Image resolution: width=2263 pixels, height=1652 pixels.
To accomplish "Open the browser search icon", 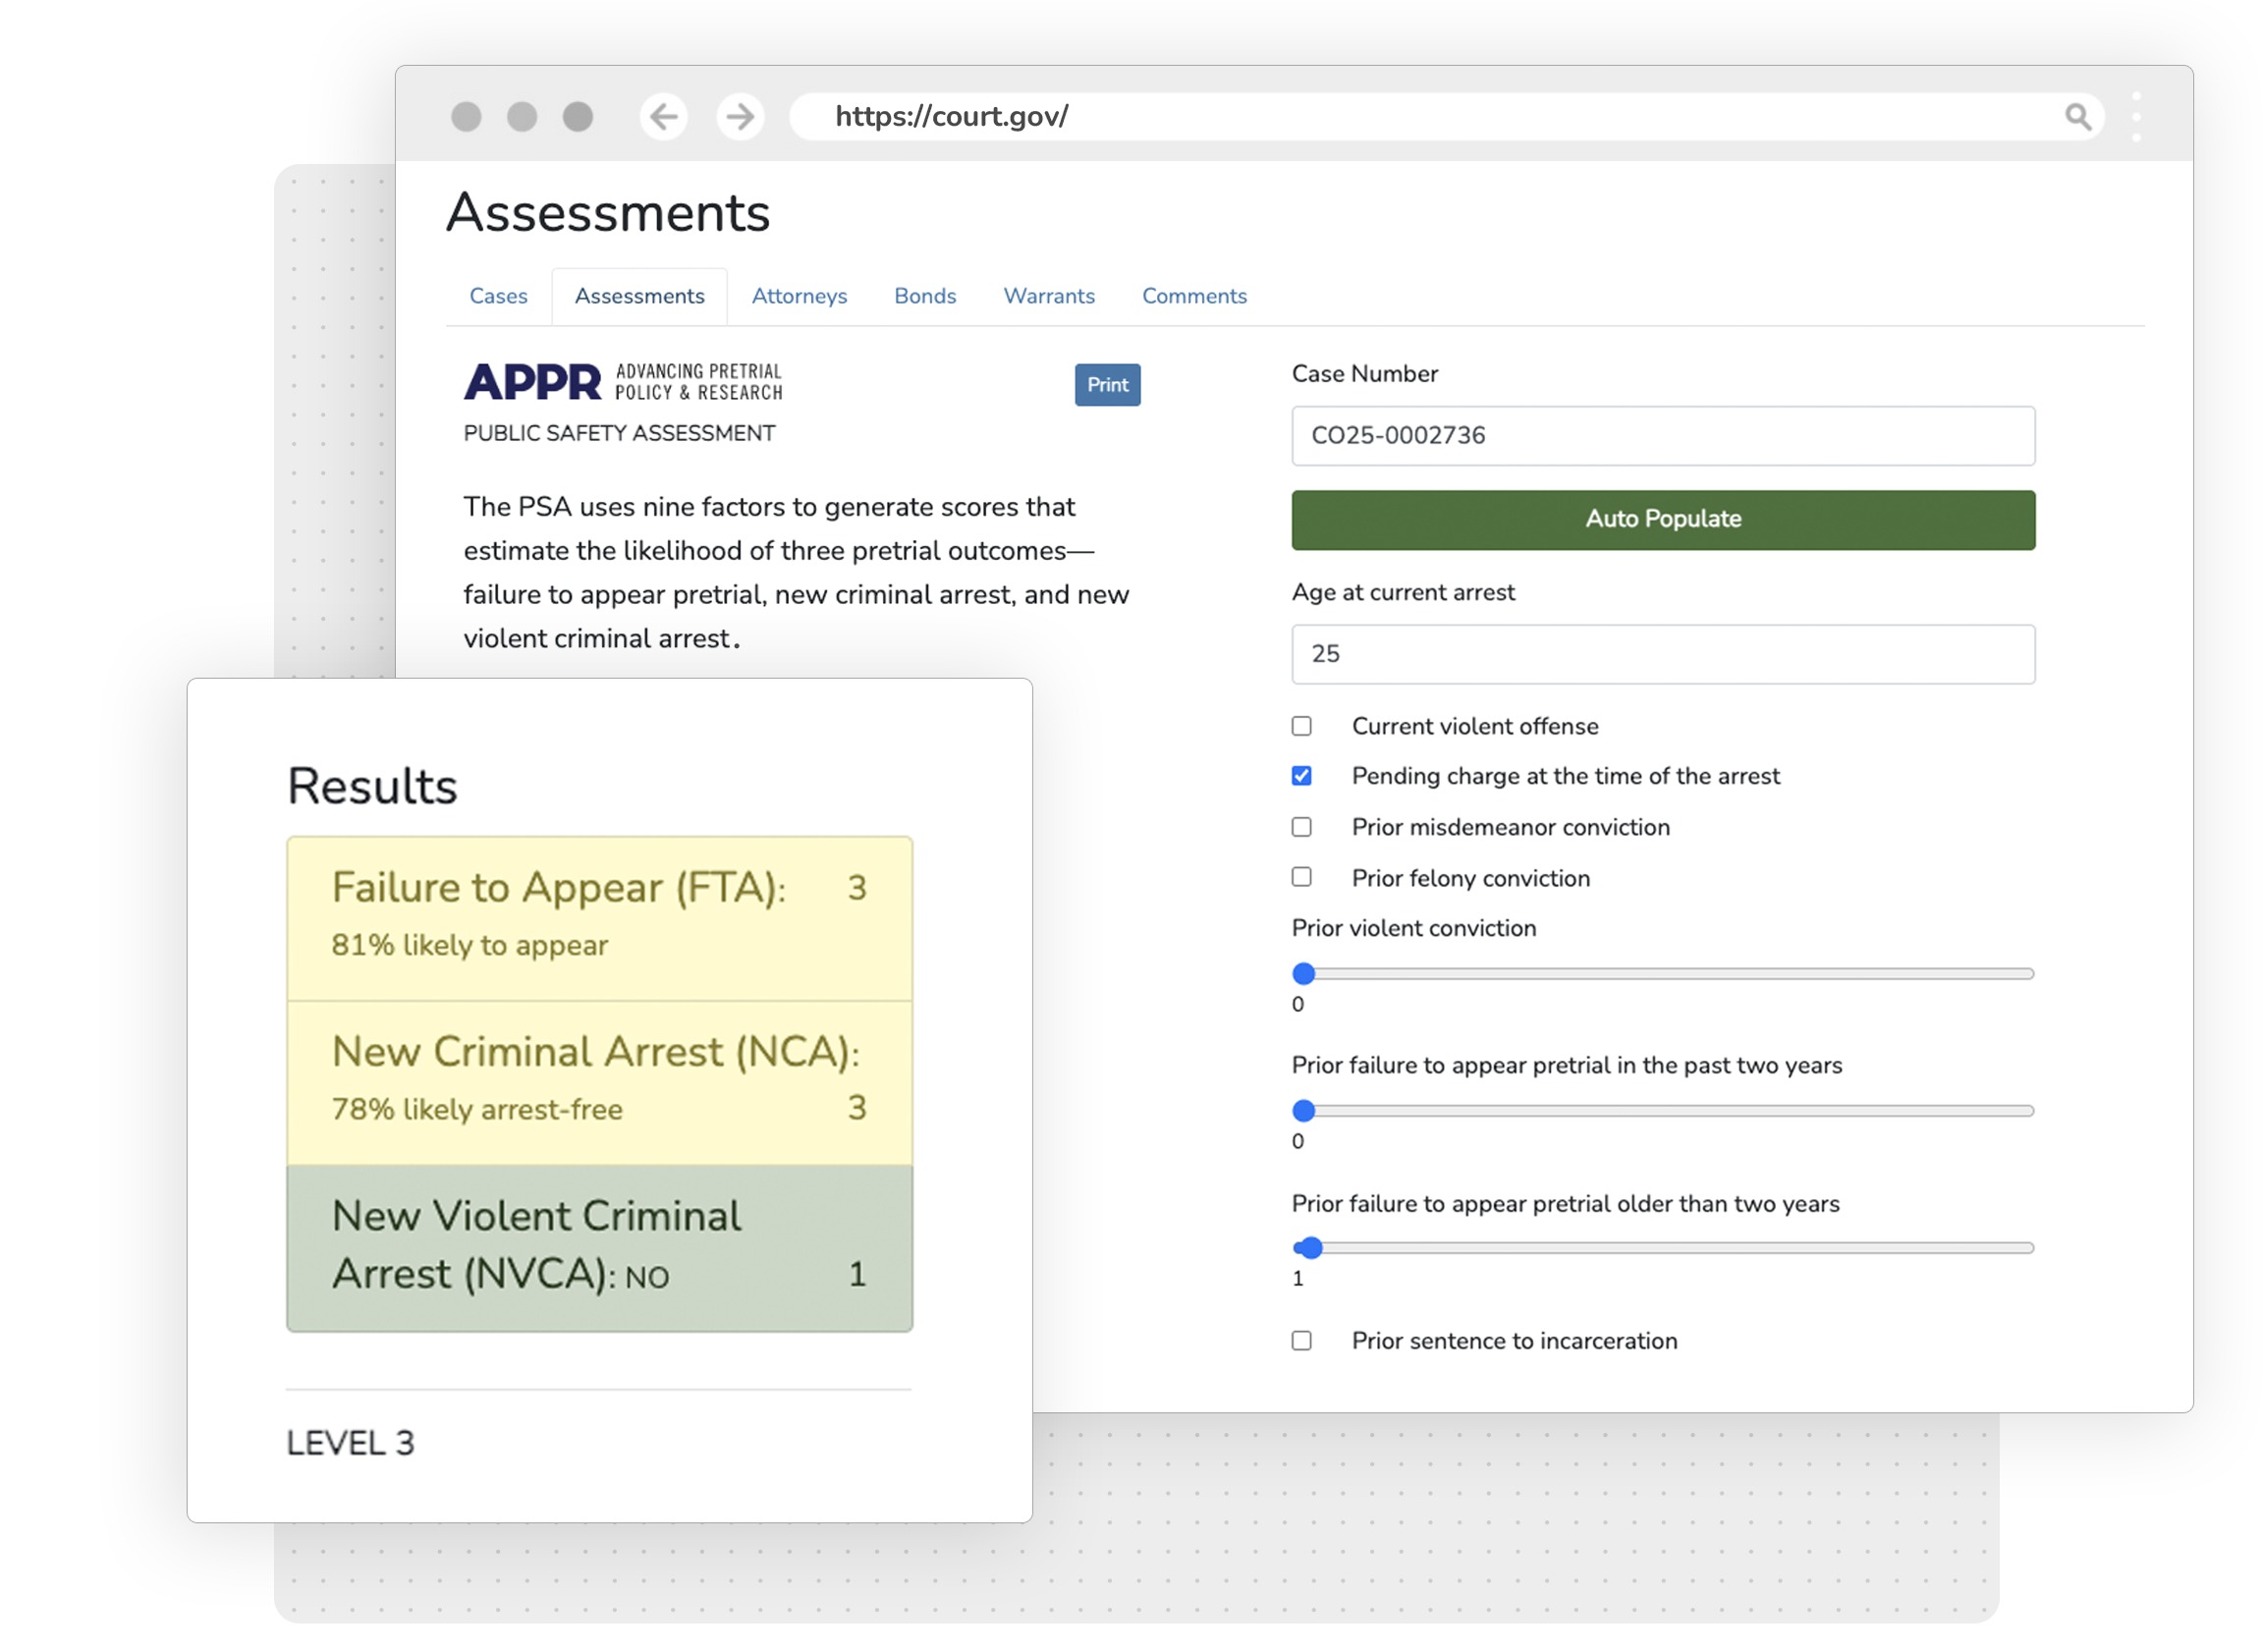I will (x=2078, y=116).
